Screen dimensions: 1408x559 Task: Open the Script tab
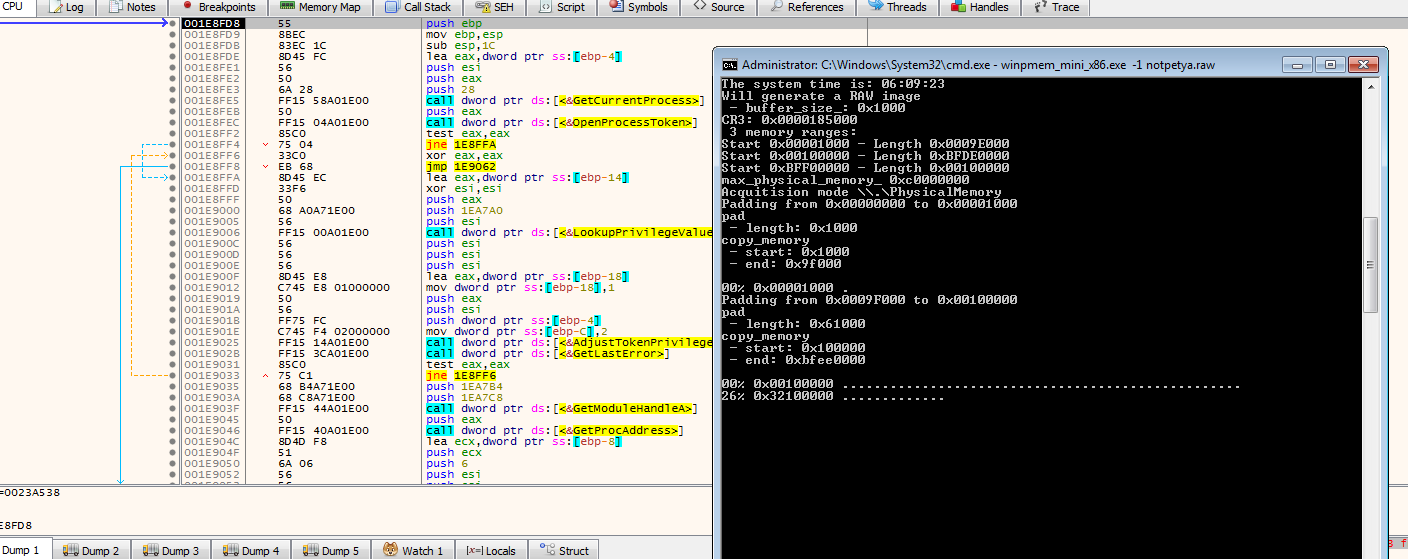coord(562,7)
